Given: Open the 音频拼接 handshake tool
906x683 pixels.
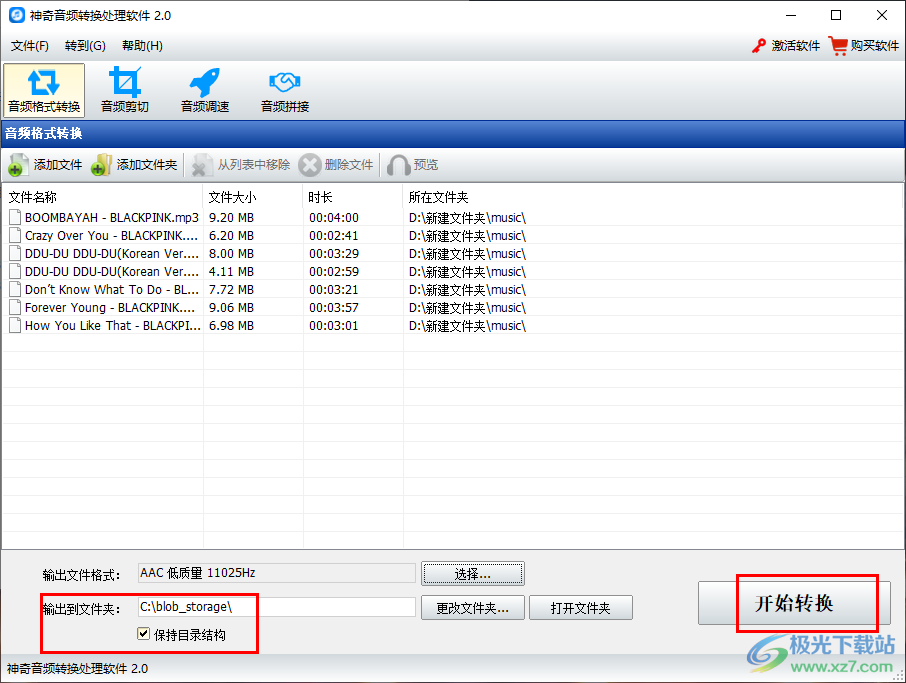Looking at the screenshot, I should click(x=285, y=90).
